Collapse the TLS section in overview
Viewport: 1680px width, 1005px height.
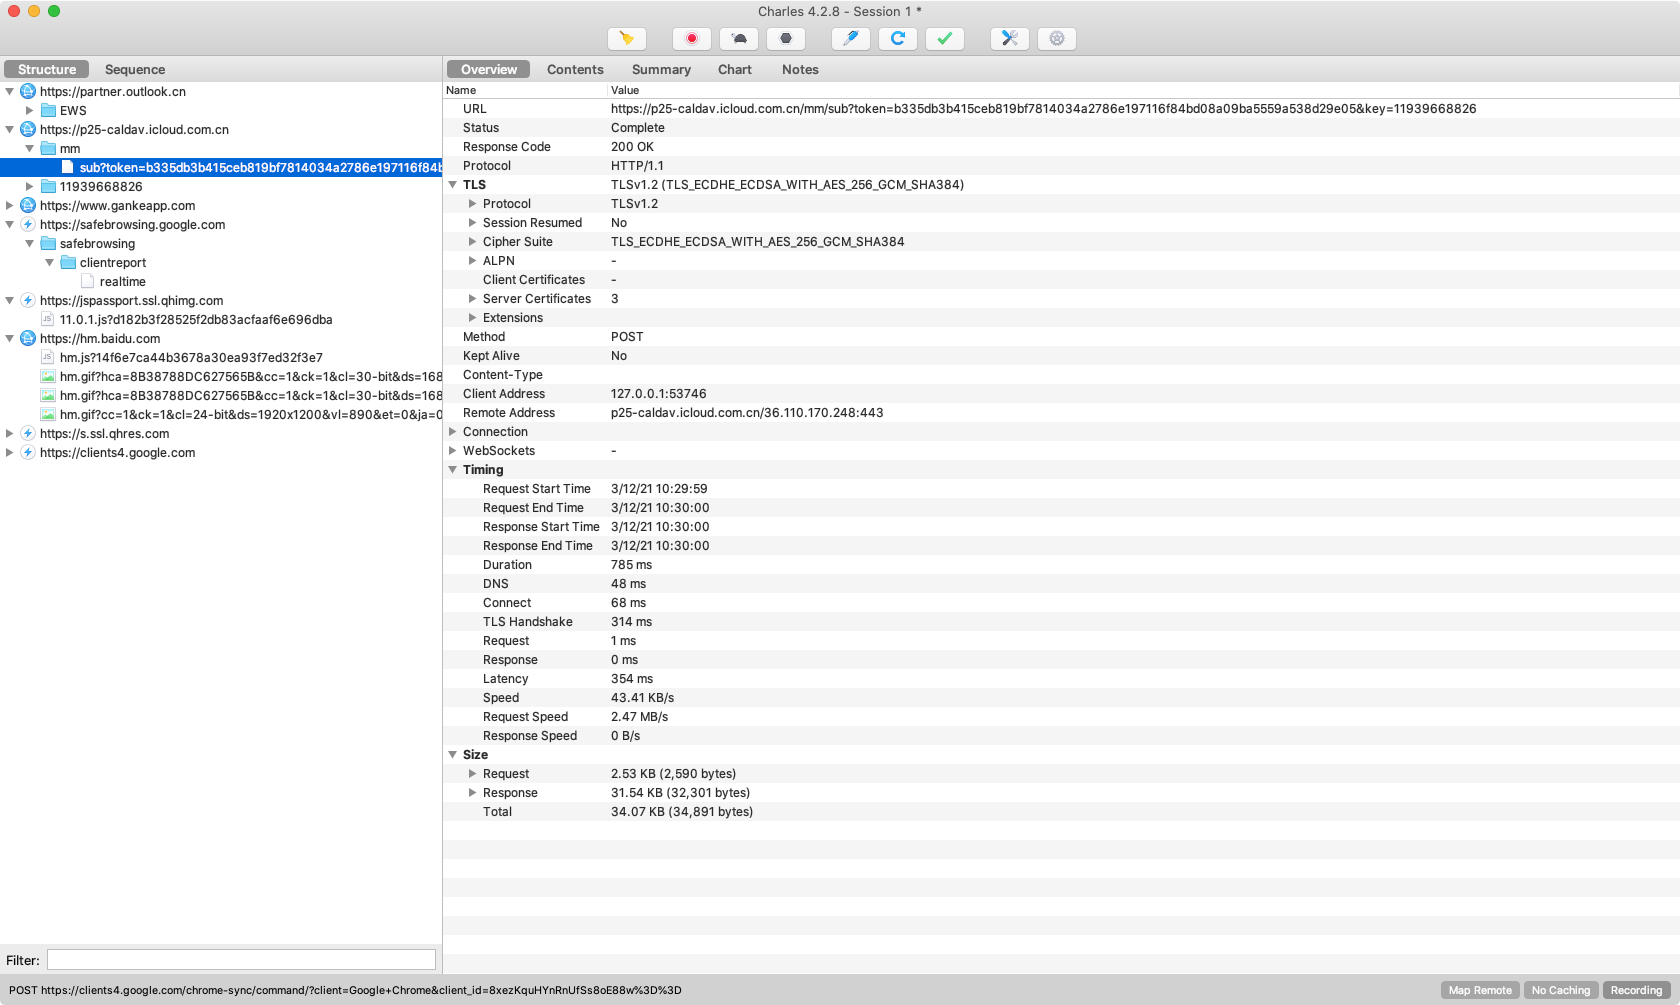pyautogui.click(x=453, y=185)
